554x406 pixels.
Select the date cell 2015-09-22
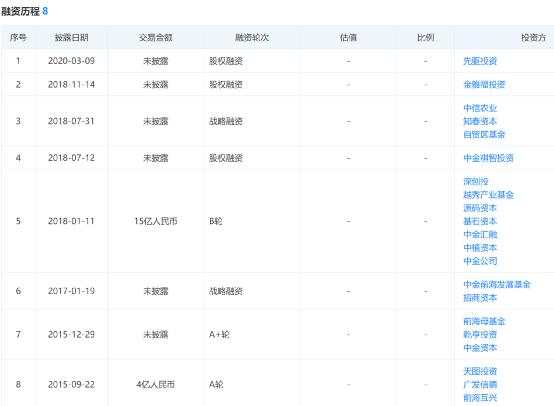pos(71,384)
